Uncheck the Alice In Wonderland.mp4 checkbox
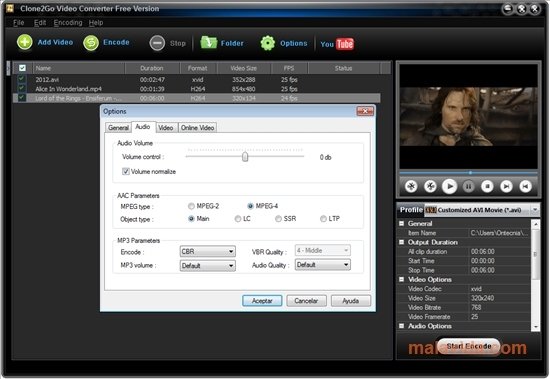 click(22, 88)
